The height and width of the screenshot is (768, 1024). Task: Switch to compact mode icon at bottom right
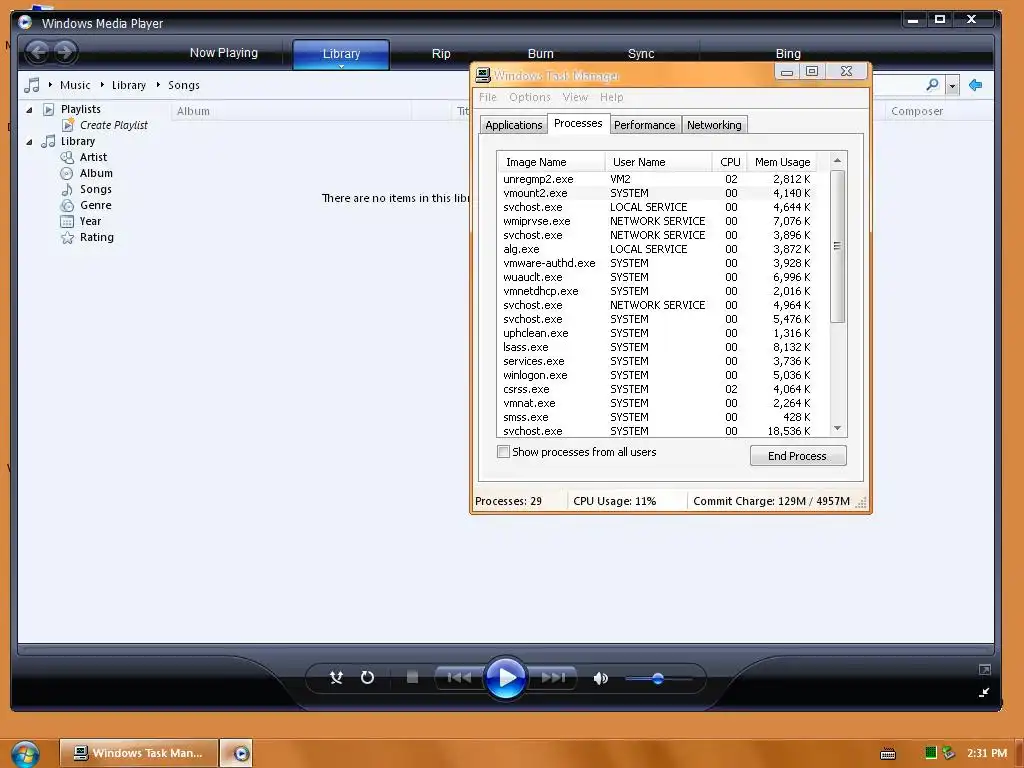tap(984, 692)
